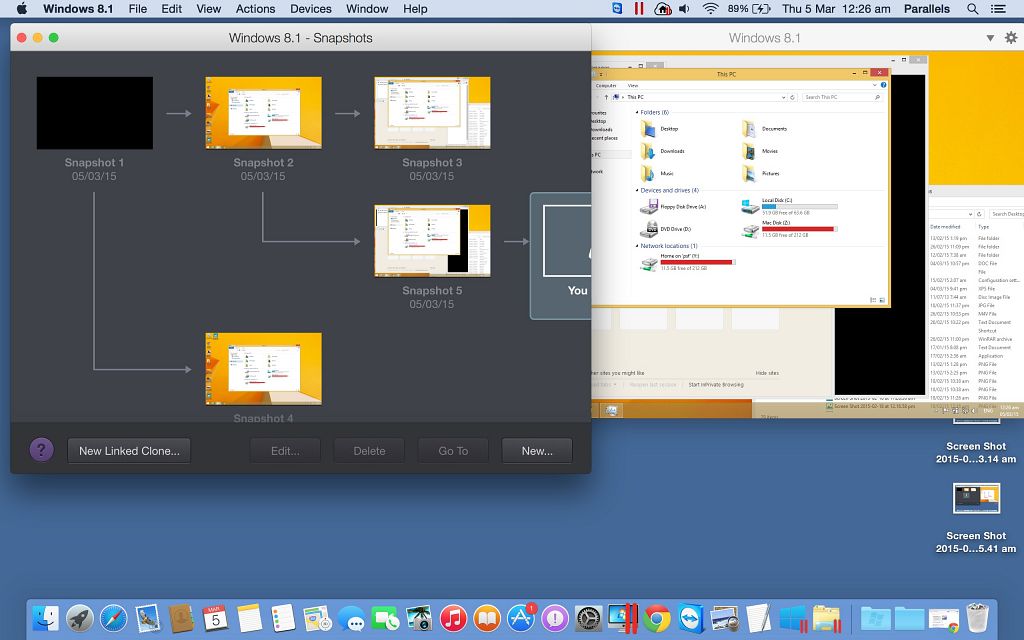Collapse the Devices and drives group
Screen dimensions: 1024x640
(x=637, y=190)
